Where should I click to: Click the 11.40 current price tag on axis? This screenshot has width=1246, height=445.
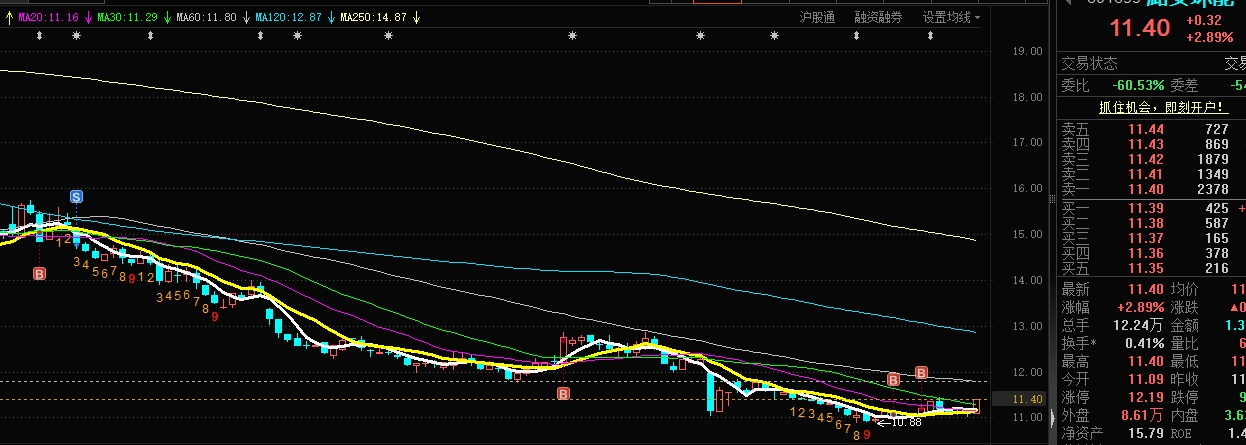coord(1029,399)
